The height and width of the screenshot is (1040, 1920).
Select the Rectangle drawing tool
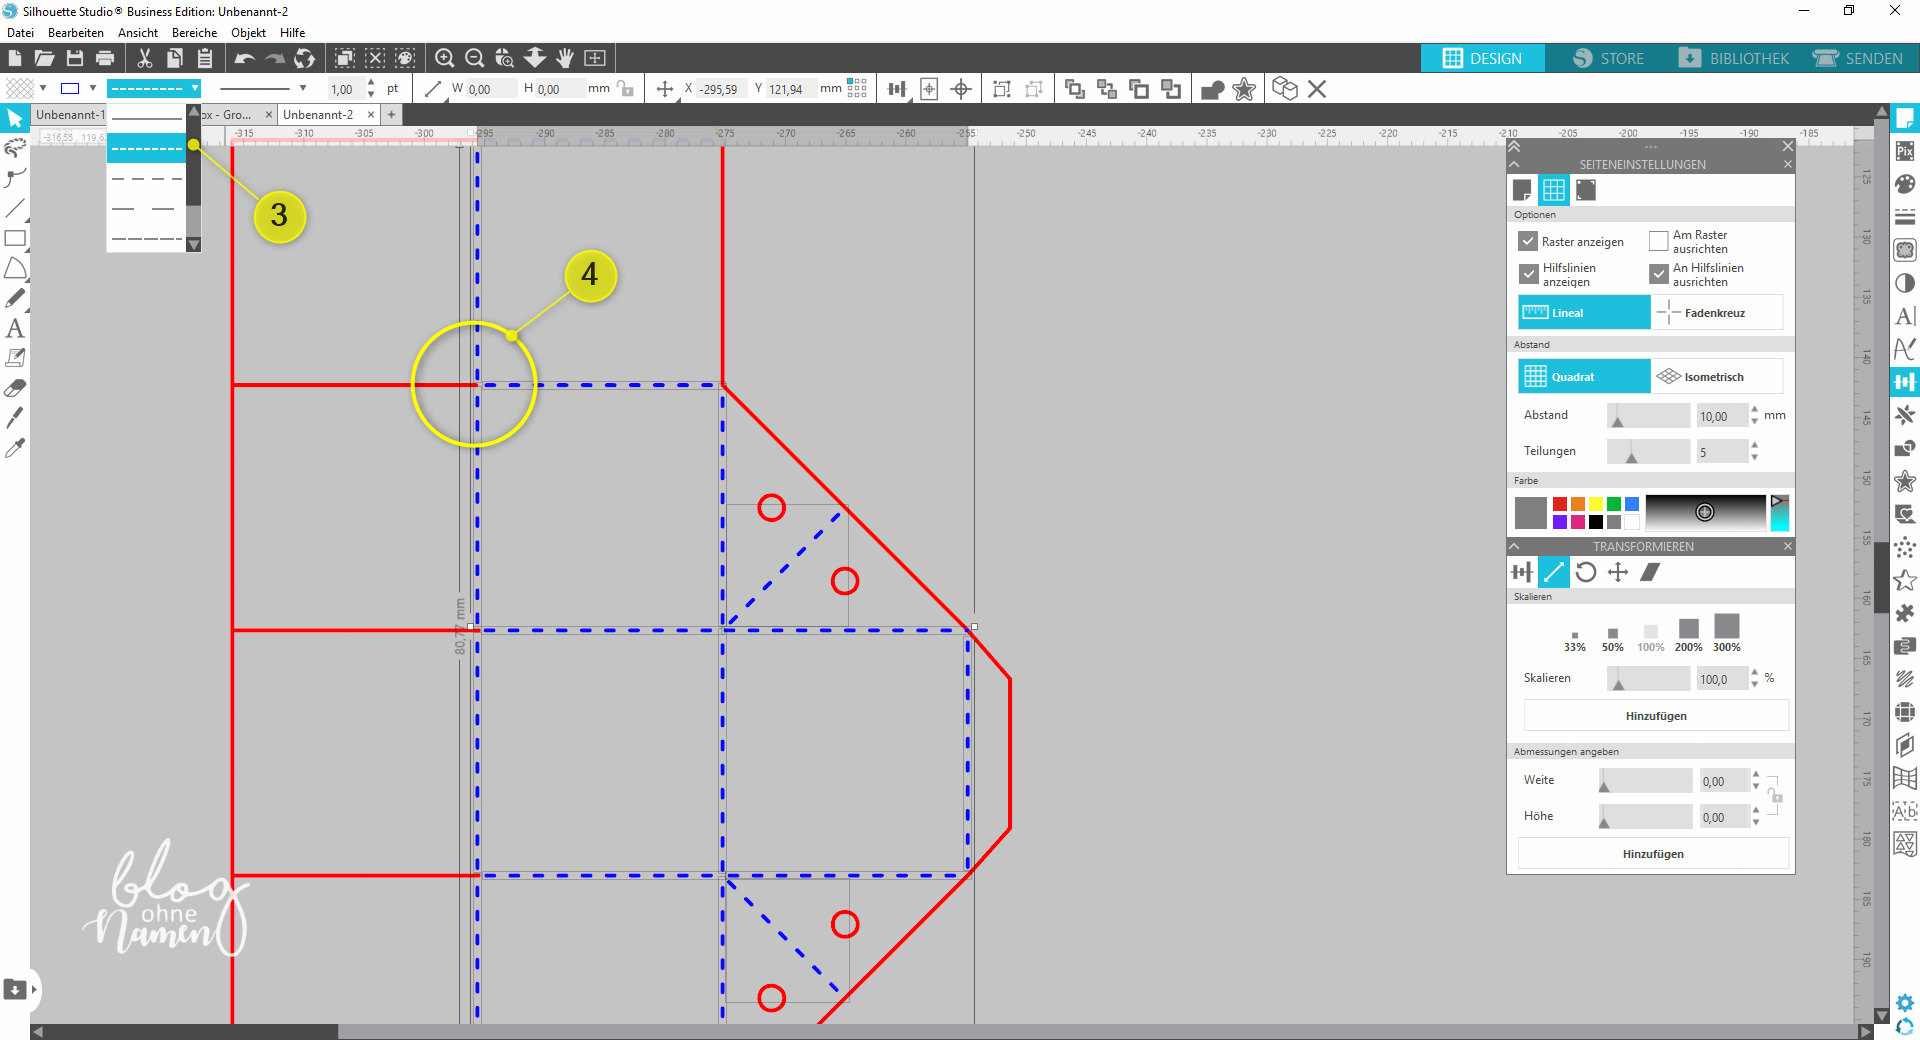click(x=15, y=238)
